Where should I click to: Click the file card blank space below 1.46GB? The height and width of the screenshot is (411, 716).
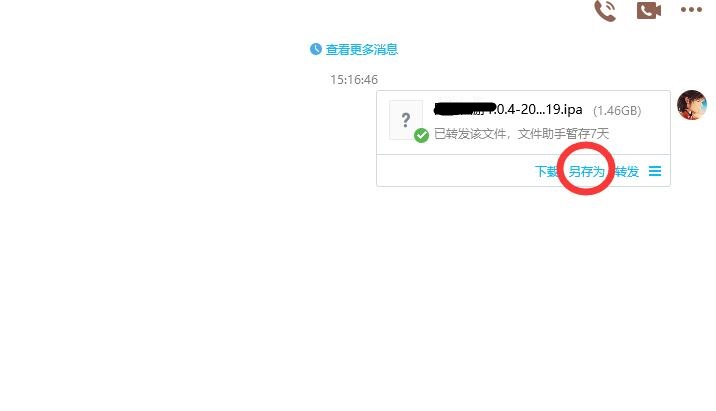639,135
